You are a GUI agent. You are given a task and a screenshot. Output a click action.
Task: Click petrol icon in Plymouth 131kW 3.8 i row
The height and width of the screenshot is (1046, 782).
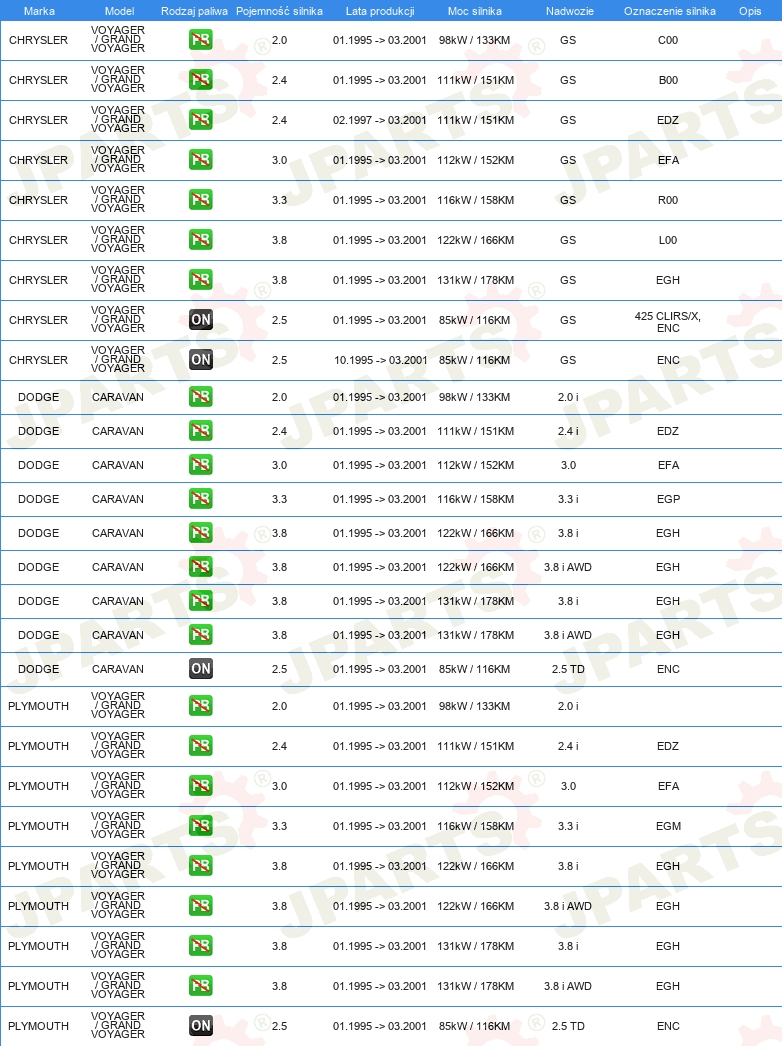point(201,946)
